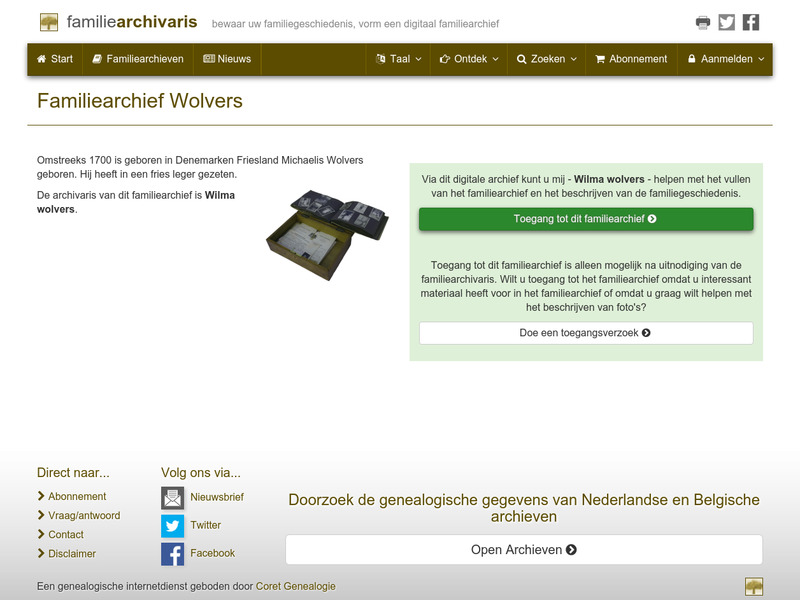
Task: Expand the Ontdek dropdown
Action: (x=466, y=59)
